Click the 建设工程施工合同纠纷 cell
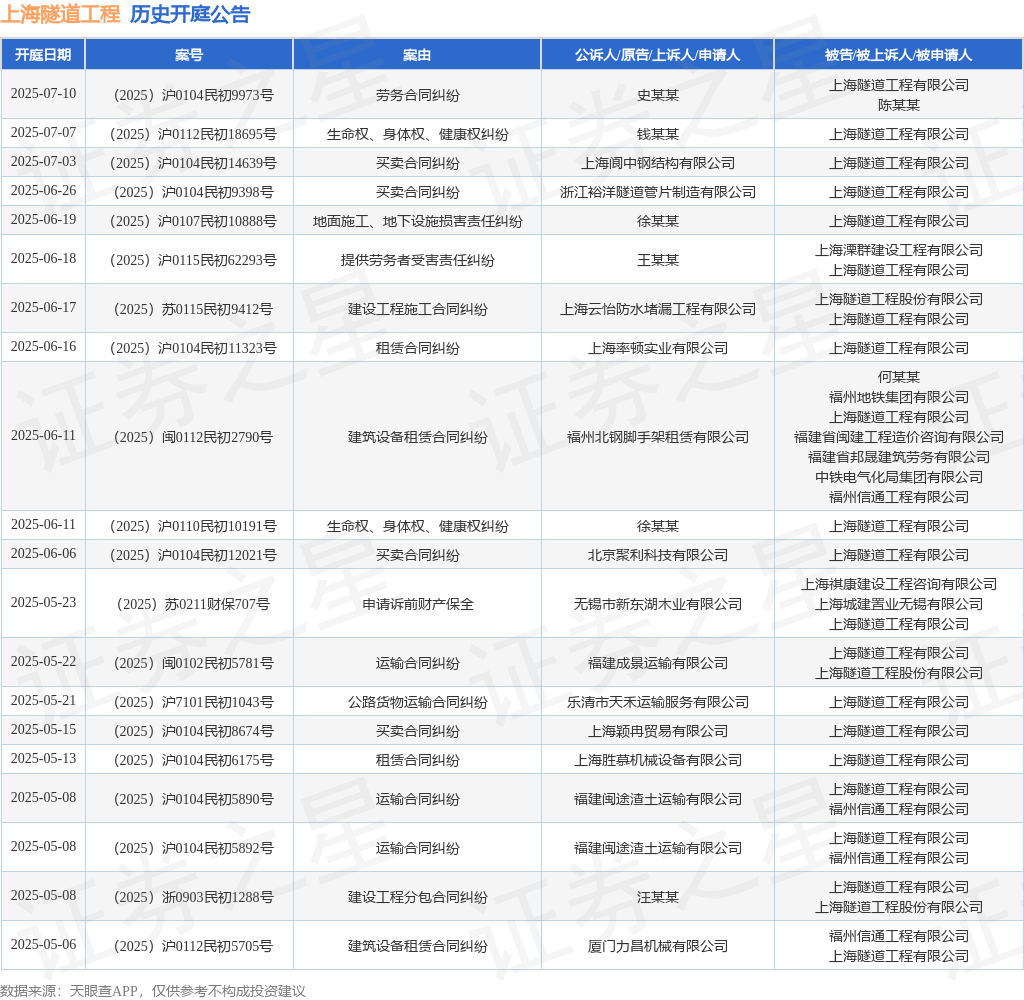The height and width of the screenshot is (1000, 1024). [x=417, y=310]
